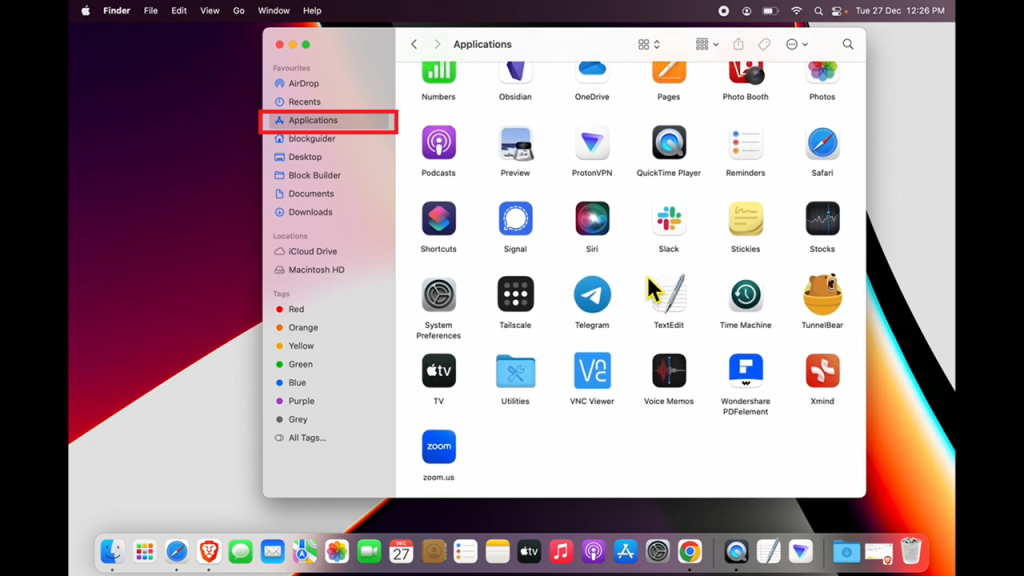Select the Slack app icon
The image size is (1024, 576).
tap(669, 218)
